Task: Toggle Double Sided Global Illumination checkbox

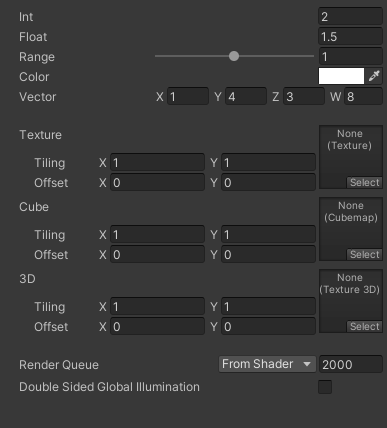Action: tap(325, 387)
